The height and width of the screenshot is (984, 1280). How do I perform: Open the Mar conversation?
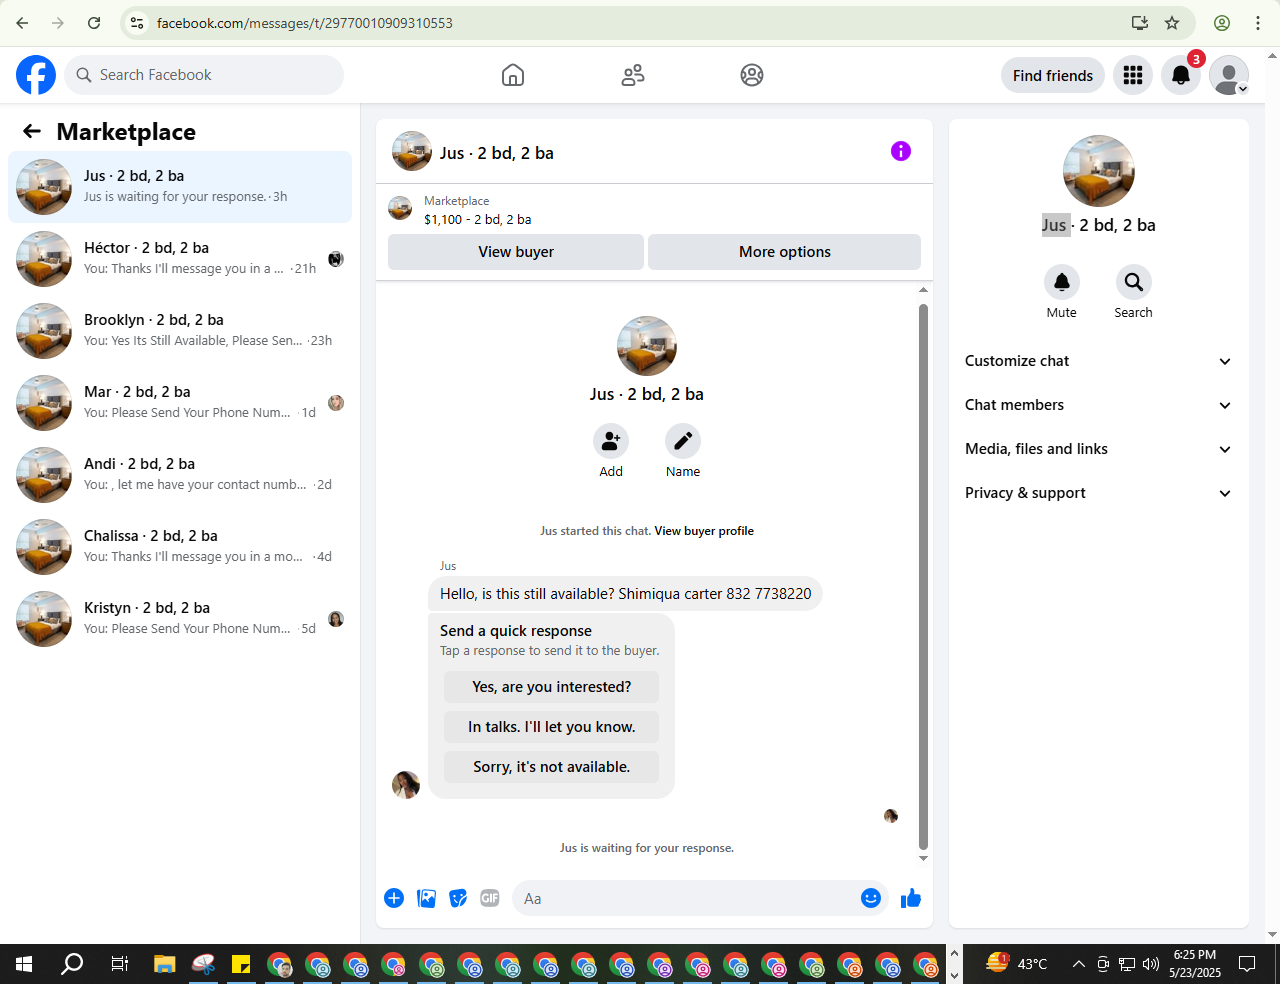180,403
